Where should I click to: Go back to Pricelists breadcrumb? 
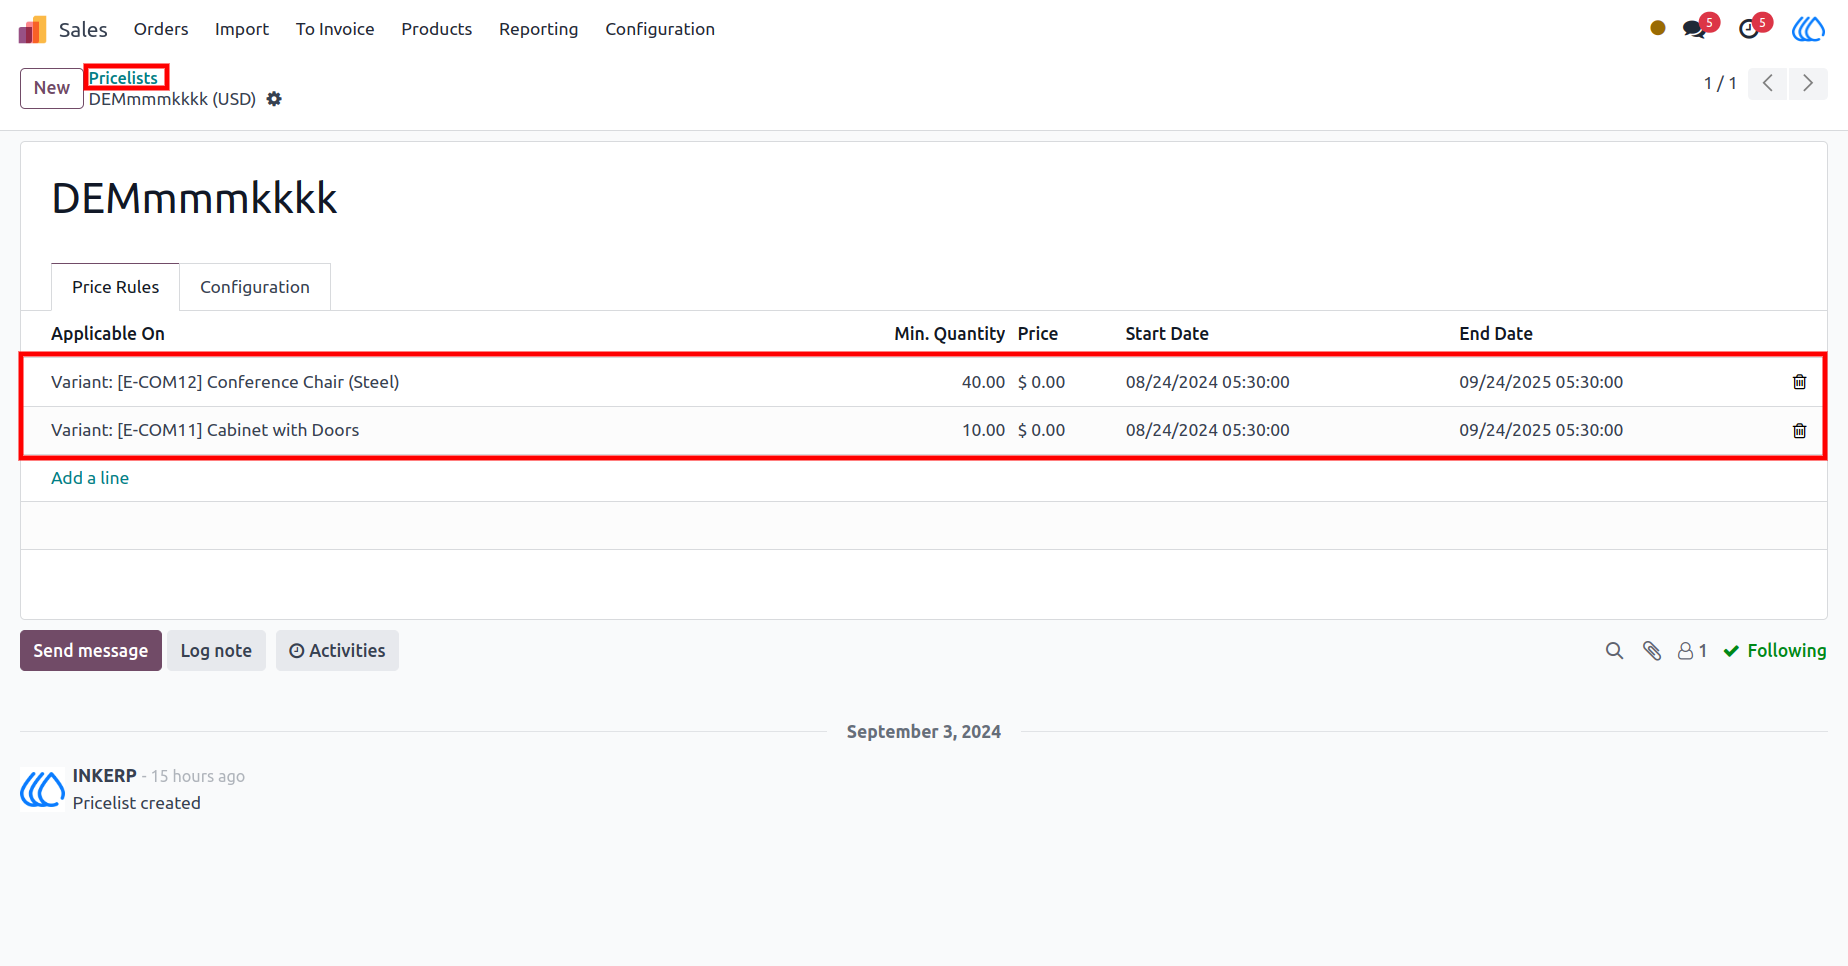tap(123, 78)
